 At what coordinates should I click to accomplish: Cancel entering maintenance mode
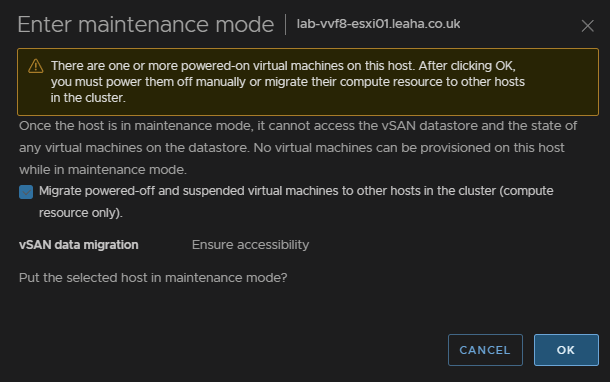(x=485, y=350)
